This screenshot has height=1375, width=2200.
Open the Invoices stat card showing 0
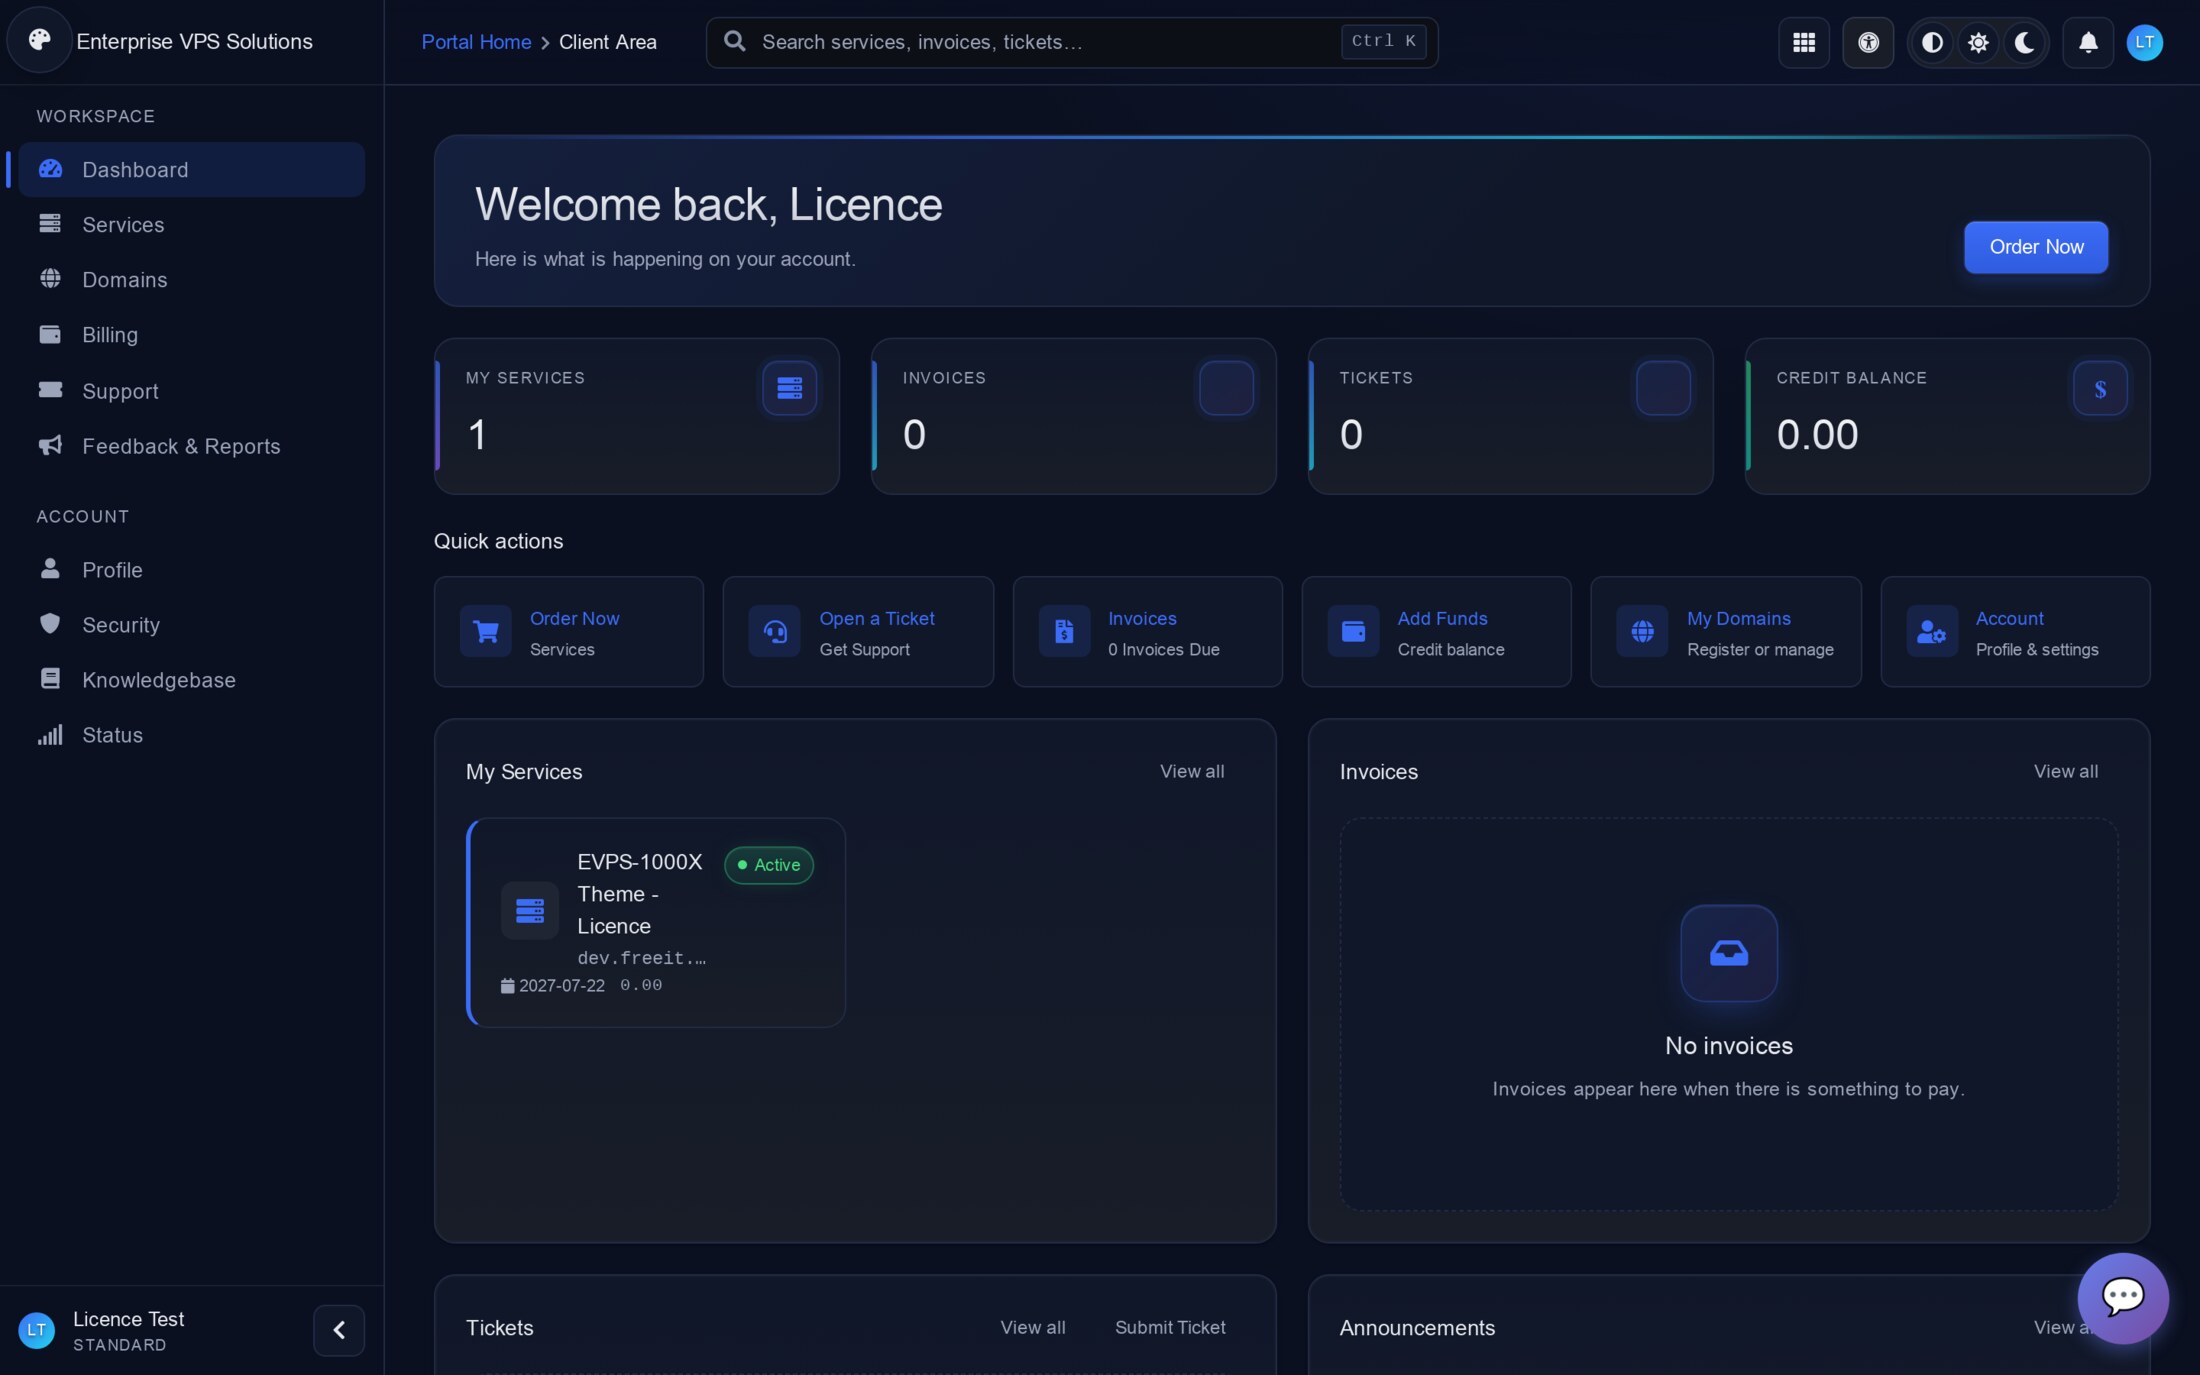(1073, 416)
